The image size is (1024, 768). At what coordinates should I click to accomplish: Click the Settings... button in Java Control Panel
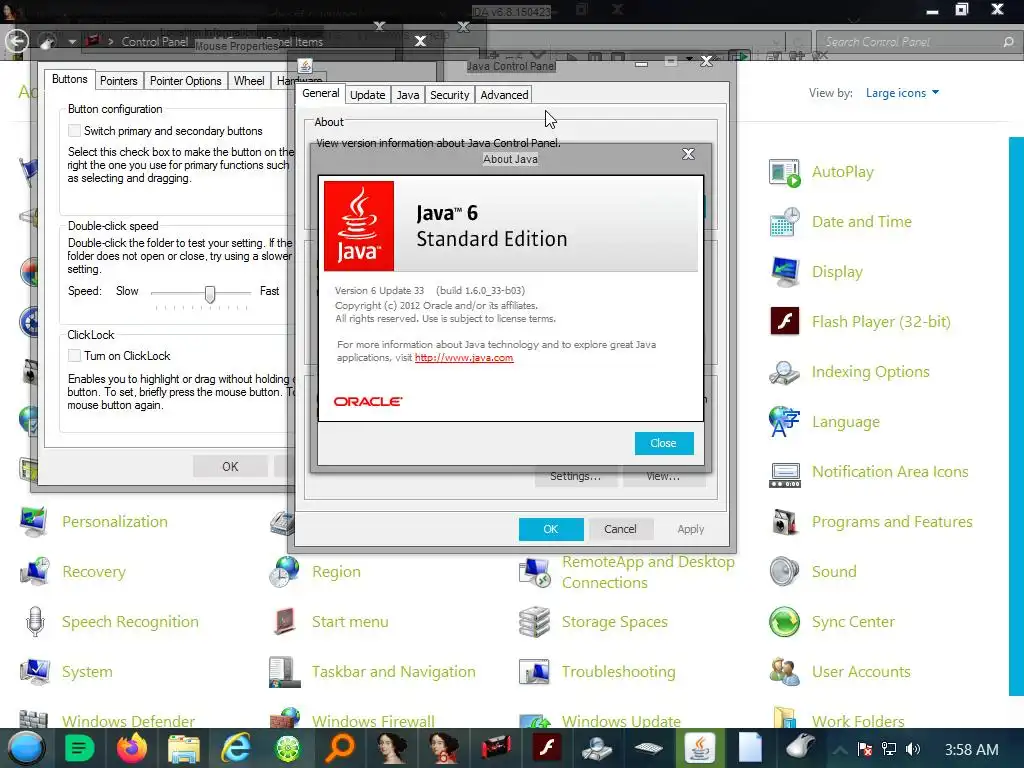coord(575,477)
